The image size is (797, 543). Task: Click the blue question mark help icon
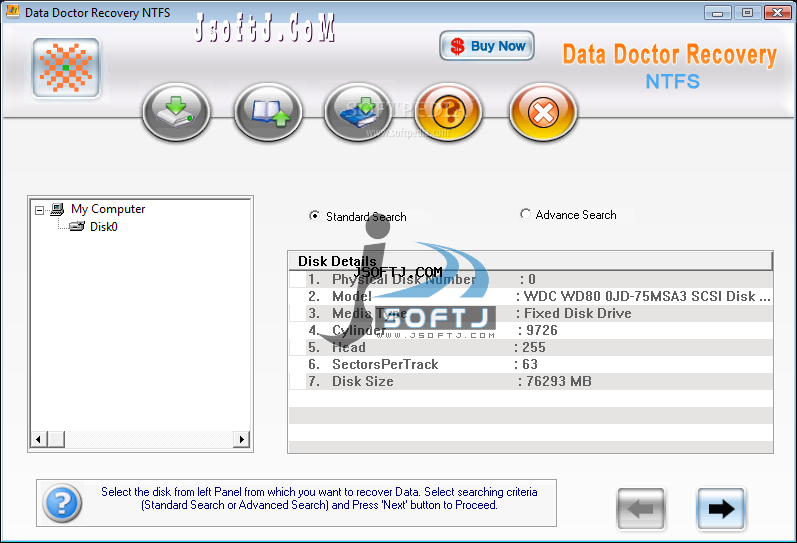[62, 503]
